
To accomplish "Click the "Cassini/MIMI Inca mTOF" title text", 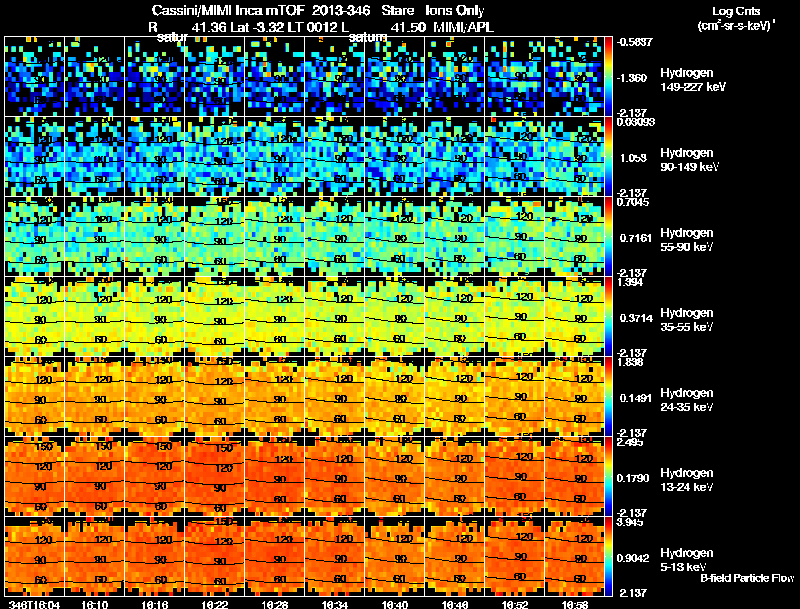I will point(229,11).
